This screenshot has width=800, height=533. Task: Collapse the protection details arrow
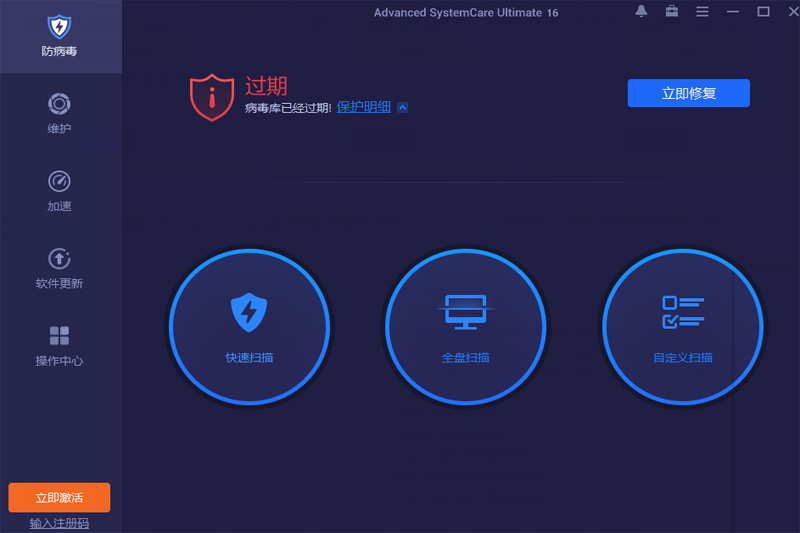[x=403, y=108]
